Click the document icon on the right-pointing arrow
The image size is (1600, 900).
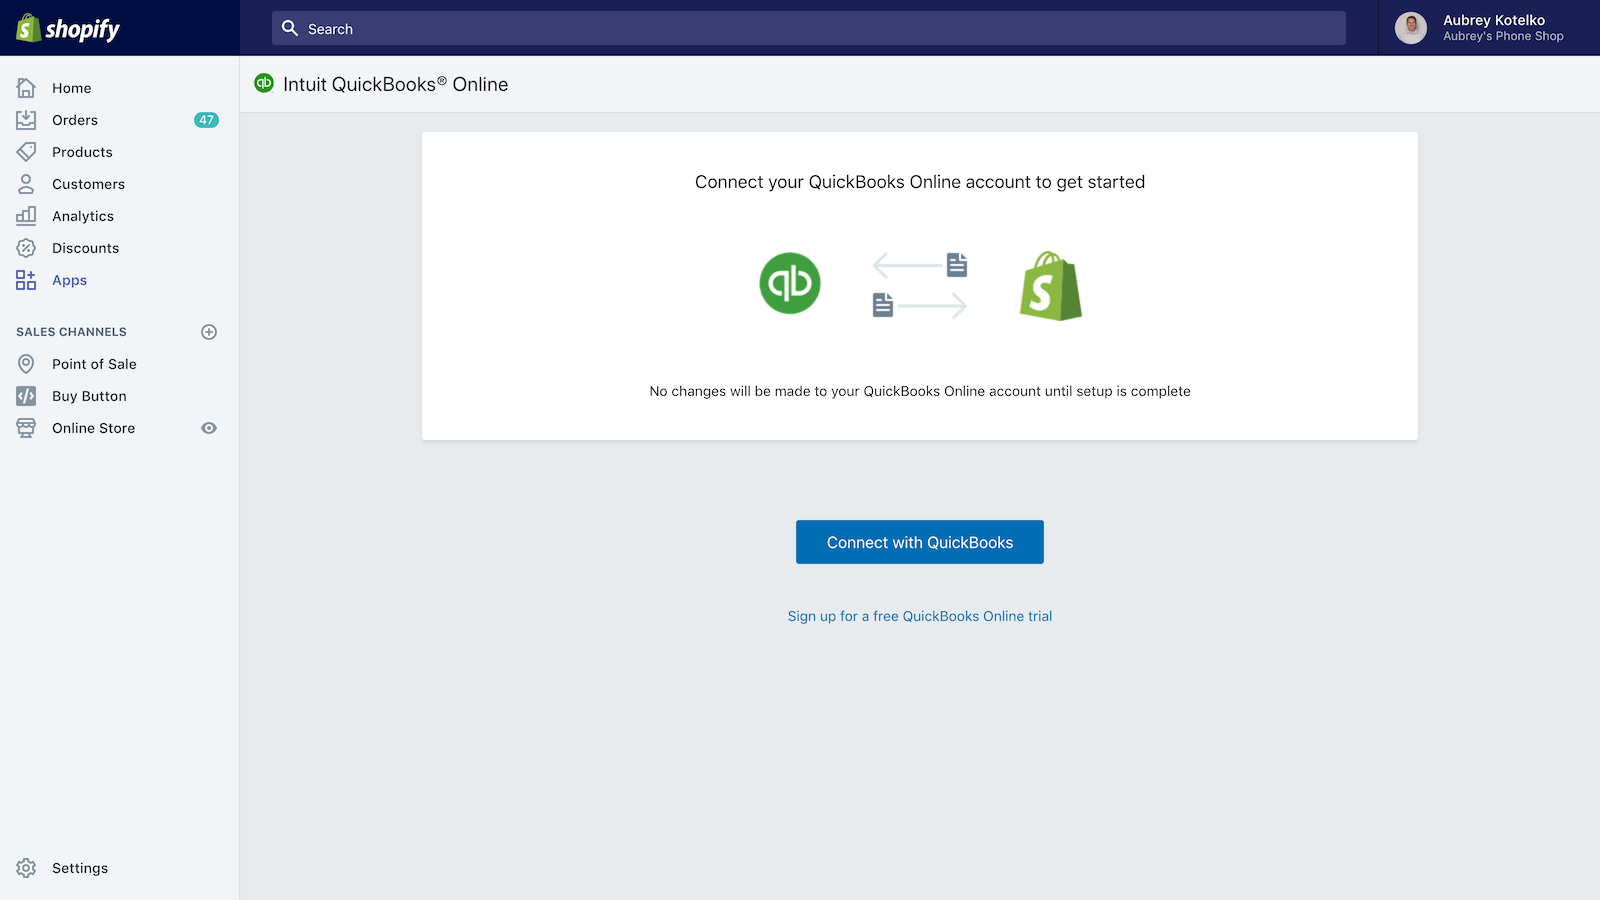[x=883, y=305]
